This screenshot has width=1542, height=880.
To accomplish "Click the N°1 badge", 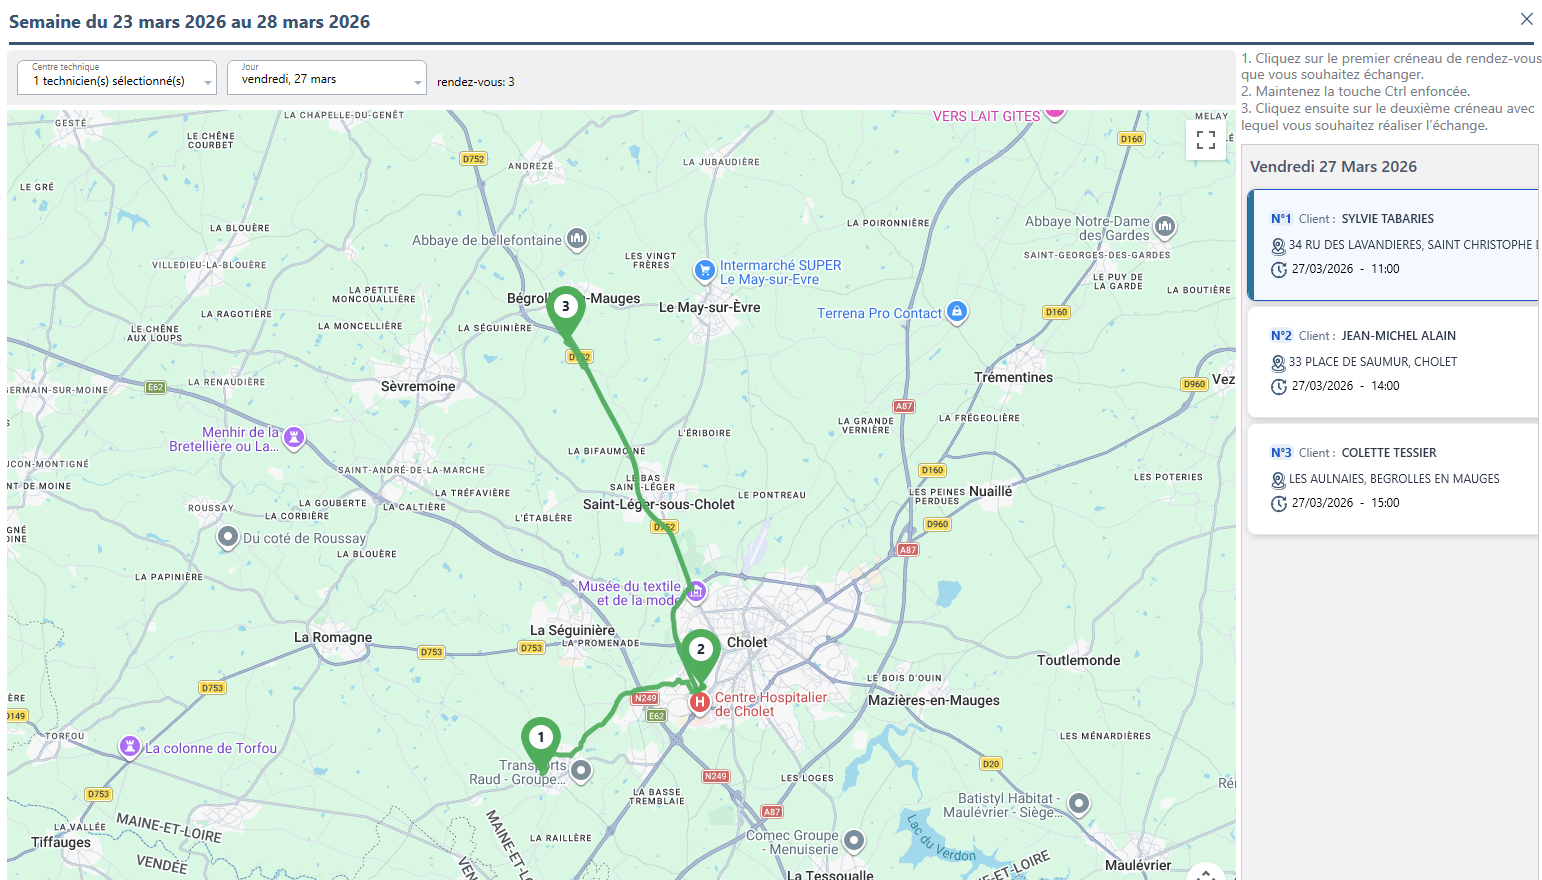I will pos(1281,219).
